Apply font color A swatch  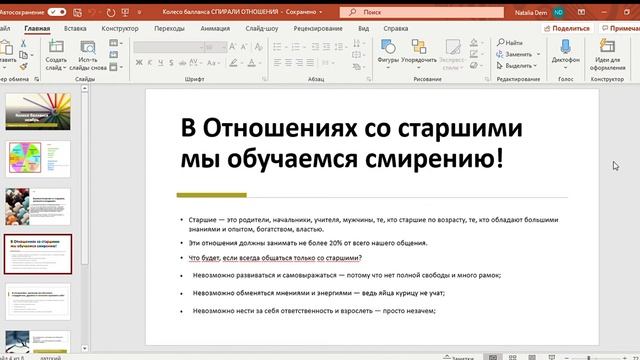pos(251,63)
